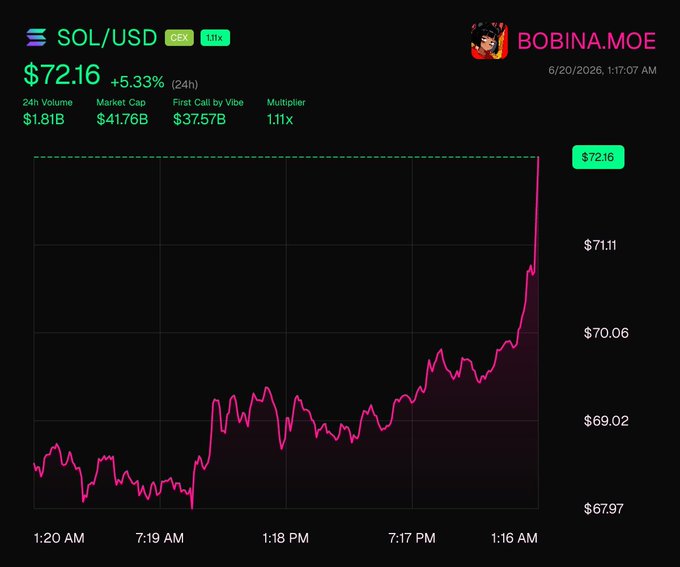This screenshot has width=680, height=567.
Task: Click the 1:18 PM time label
Action: pyautogui.click(x=286, y=538)
